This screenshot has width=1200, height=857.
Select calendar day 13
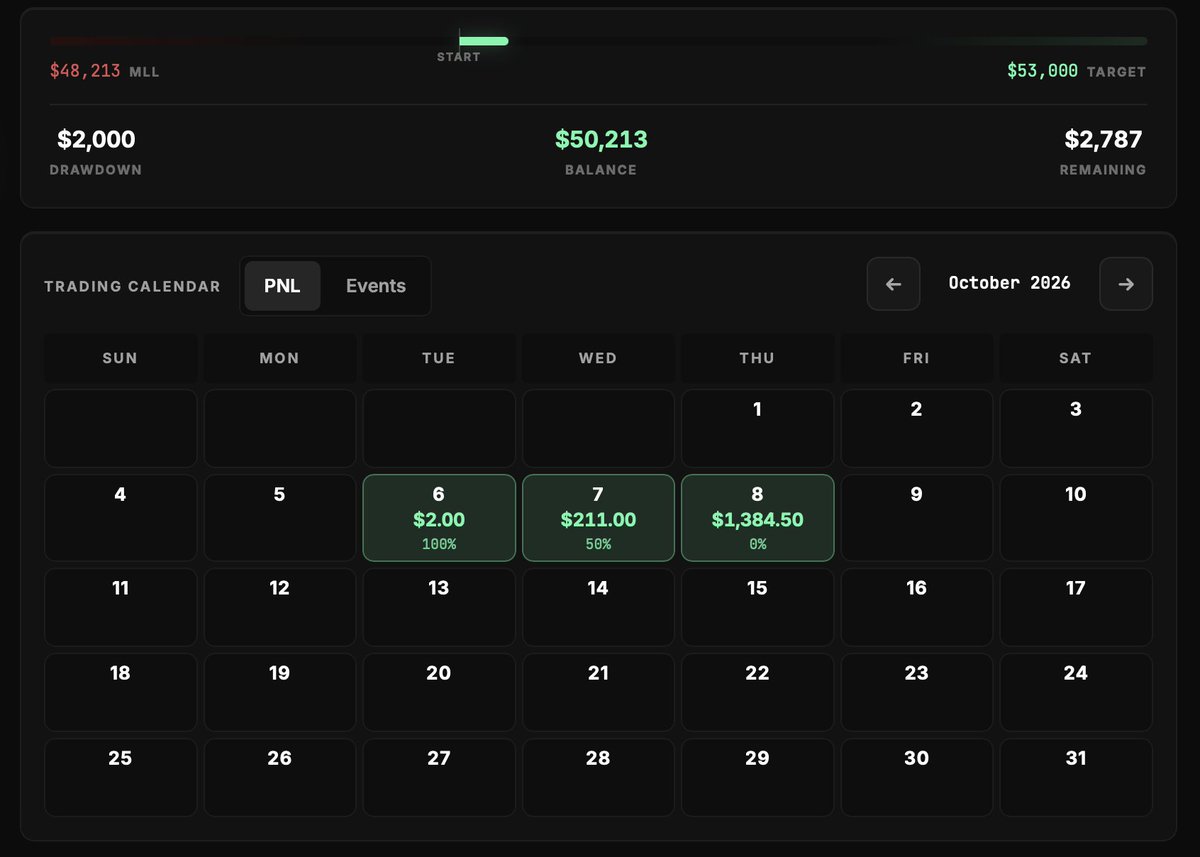pyautogui.click(x=439, y=607)
